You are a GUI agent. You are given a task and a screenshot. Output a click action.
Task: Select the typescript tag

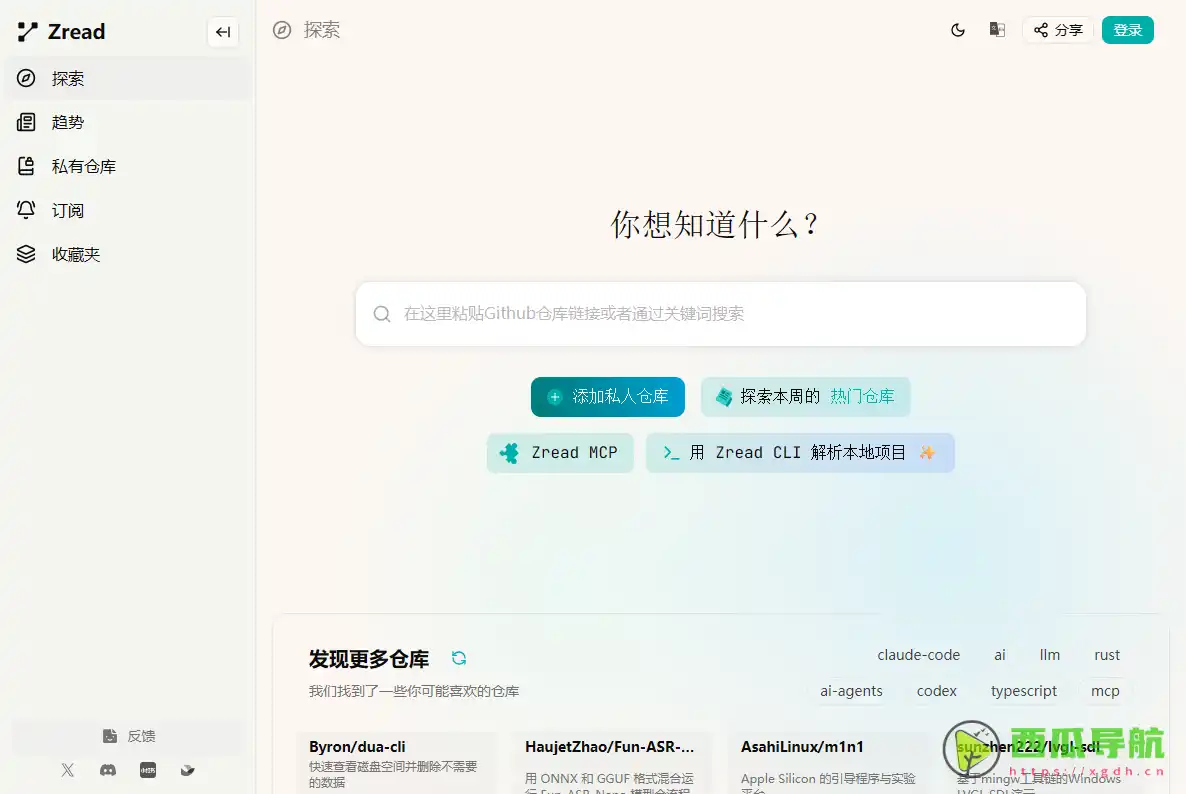point(1023,691)
